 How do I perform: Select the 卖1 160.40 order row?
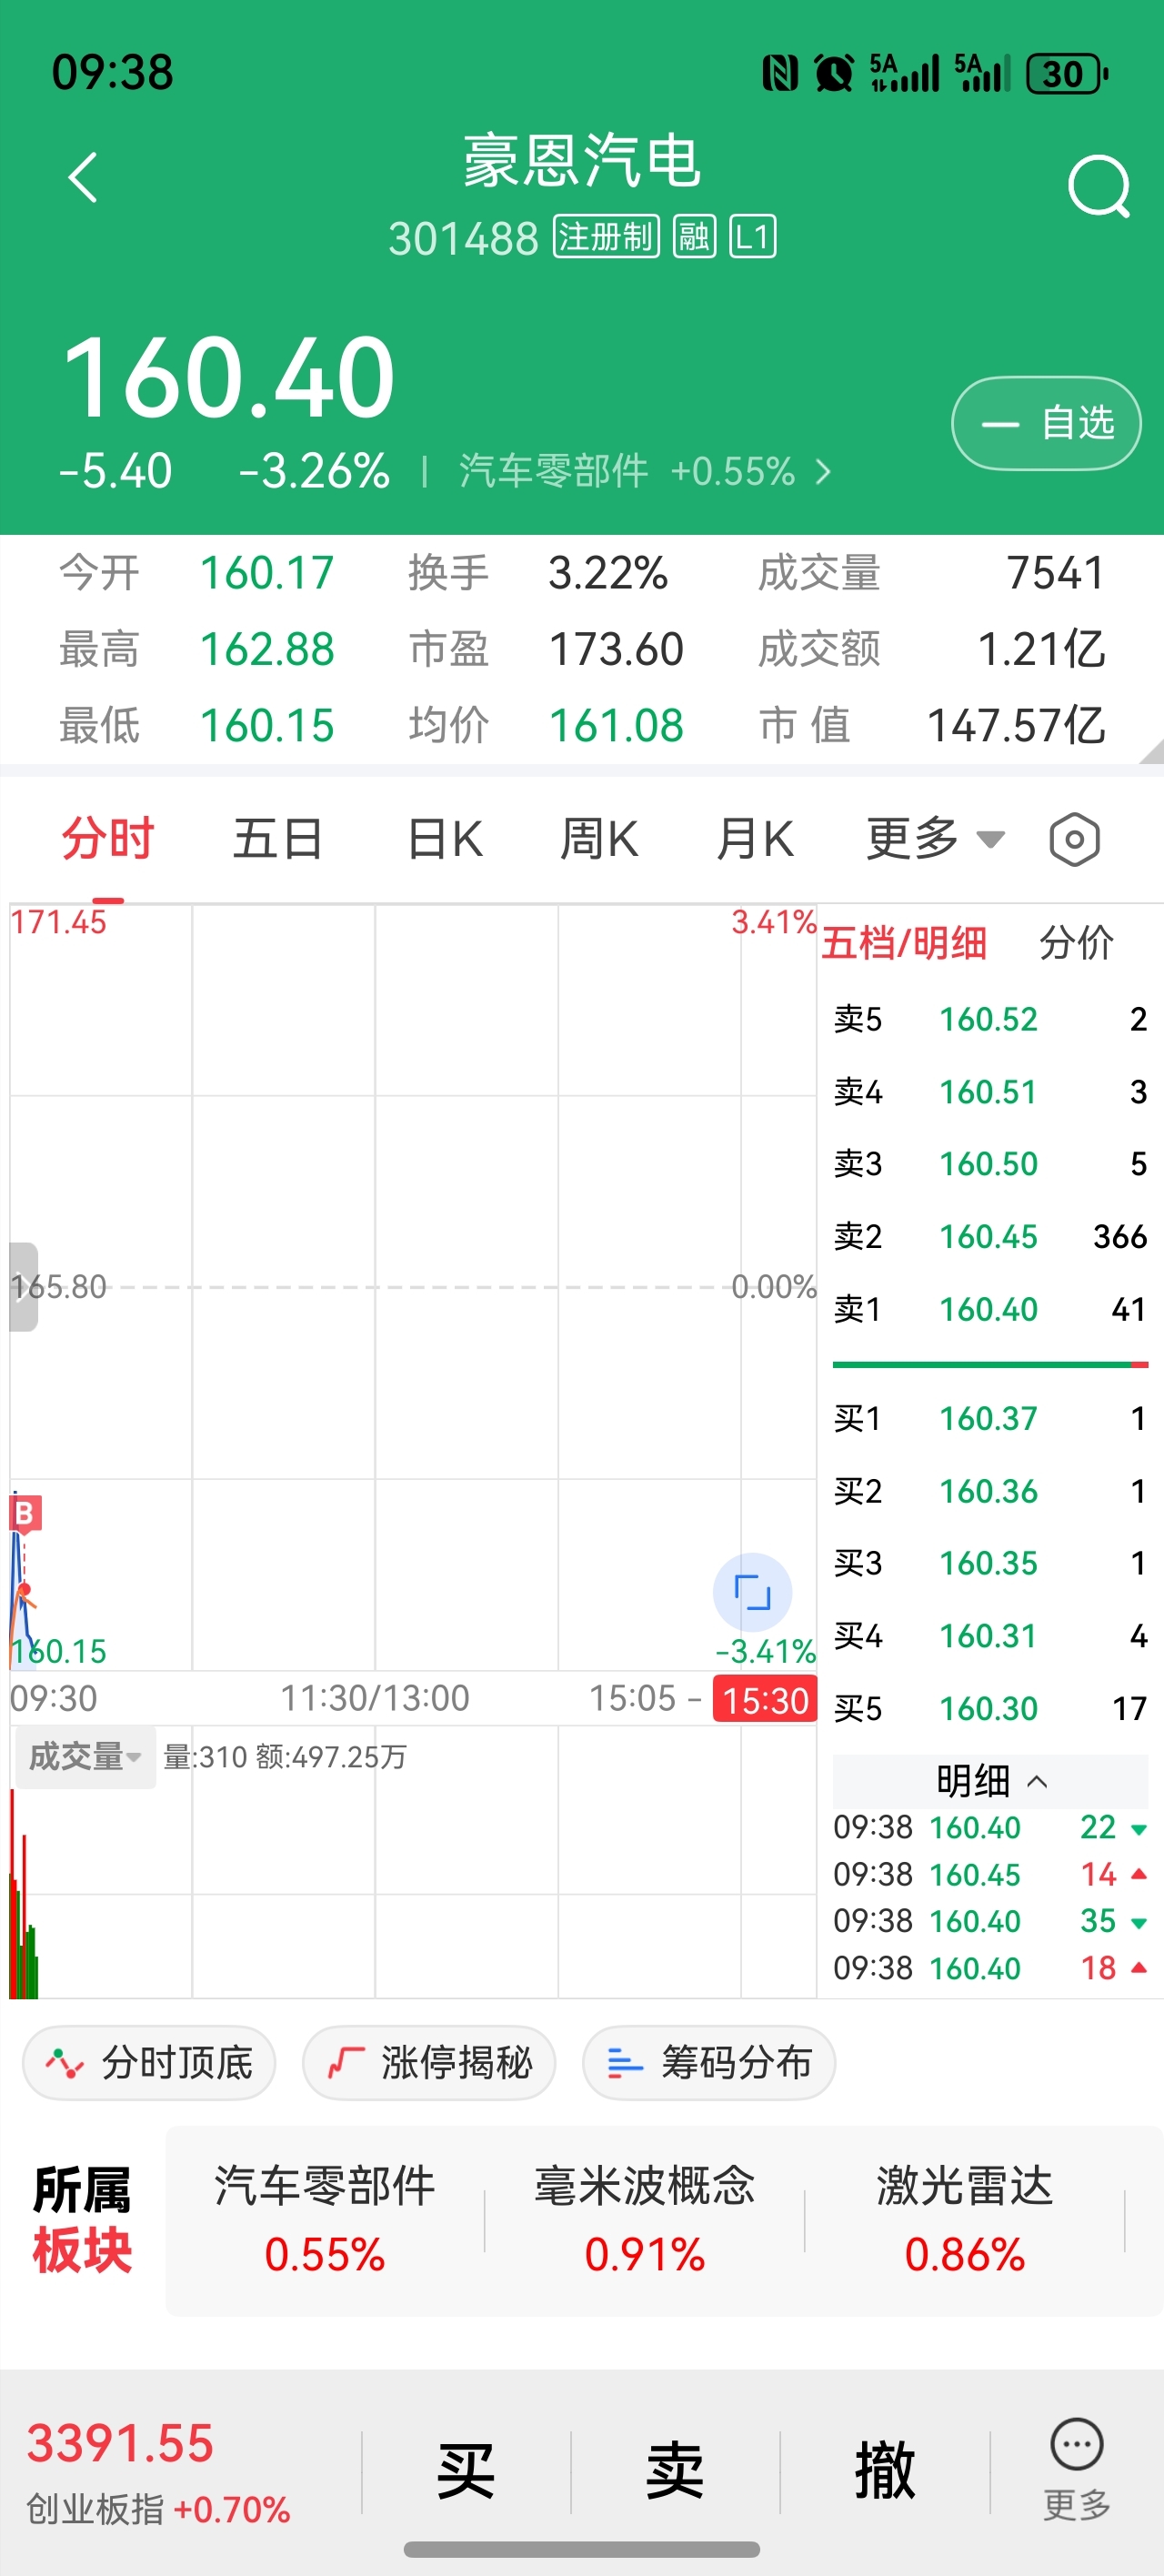[990, 1309]
